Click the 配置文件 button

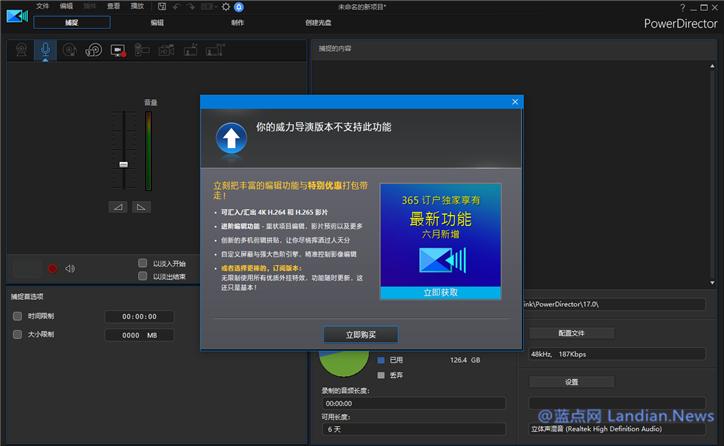[572, 333]
